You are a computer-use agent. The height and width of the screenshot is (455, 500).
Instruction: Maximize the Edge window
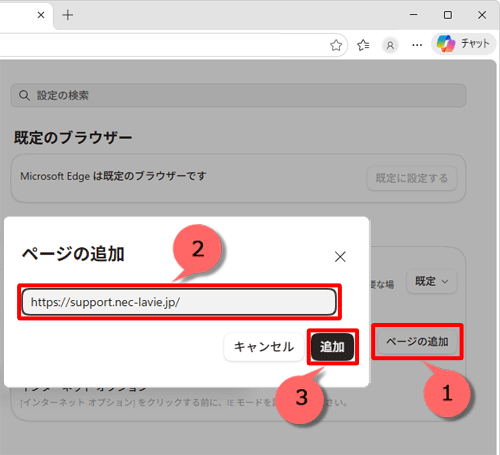448,15
